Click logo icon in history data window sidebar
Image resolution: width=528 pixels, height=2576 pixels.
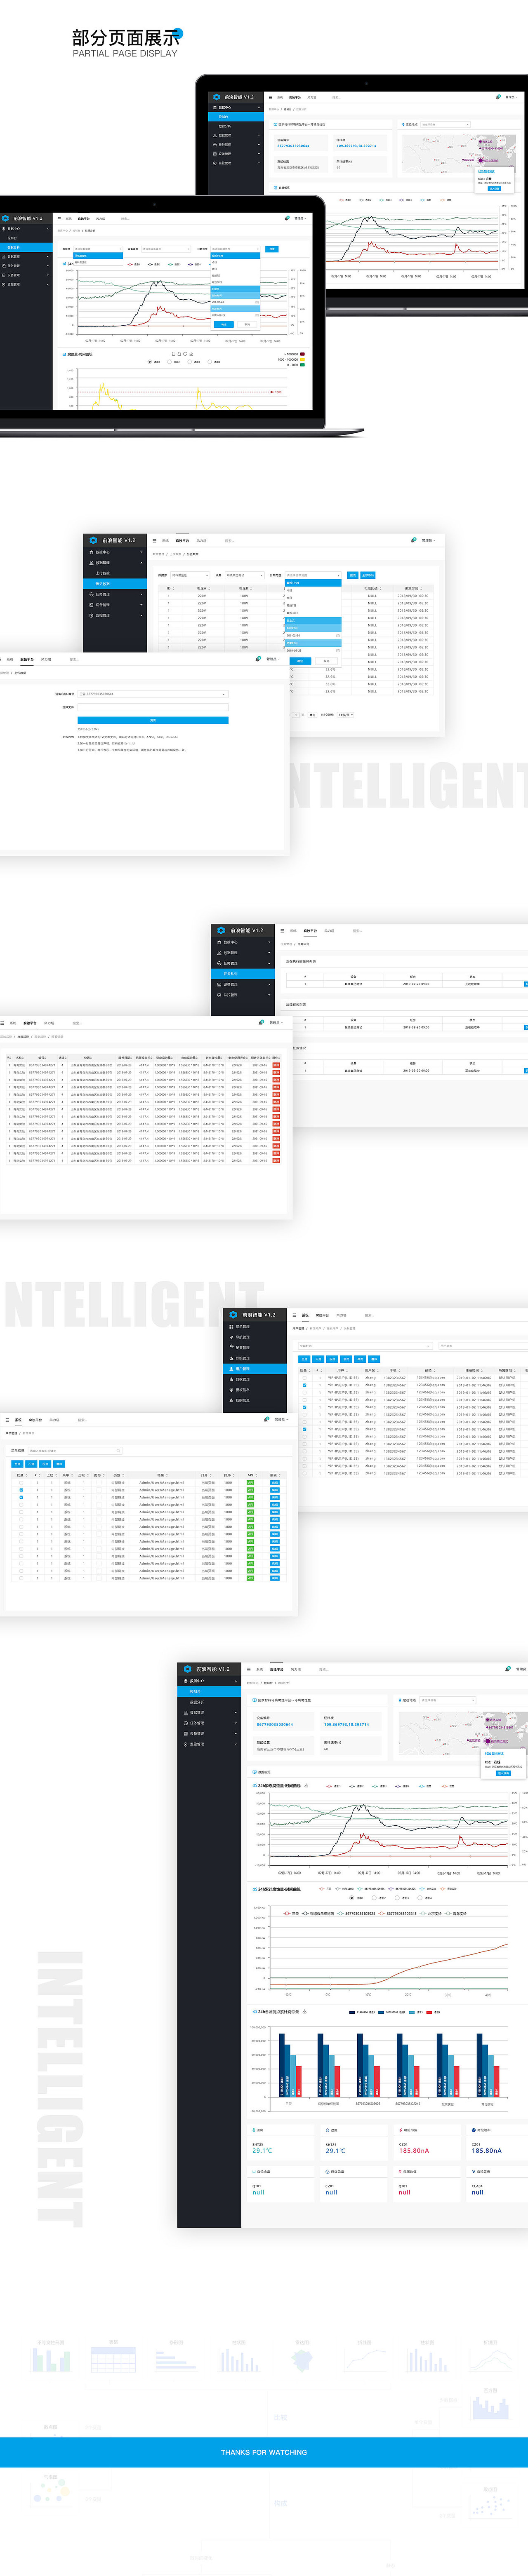coord(93,540)
